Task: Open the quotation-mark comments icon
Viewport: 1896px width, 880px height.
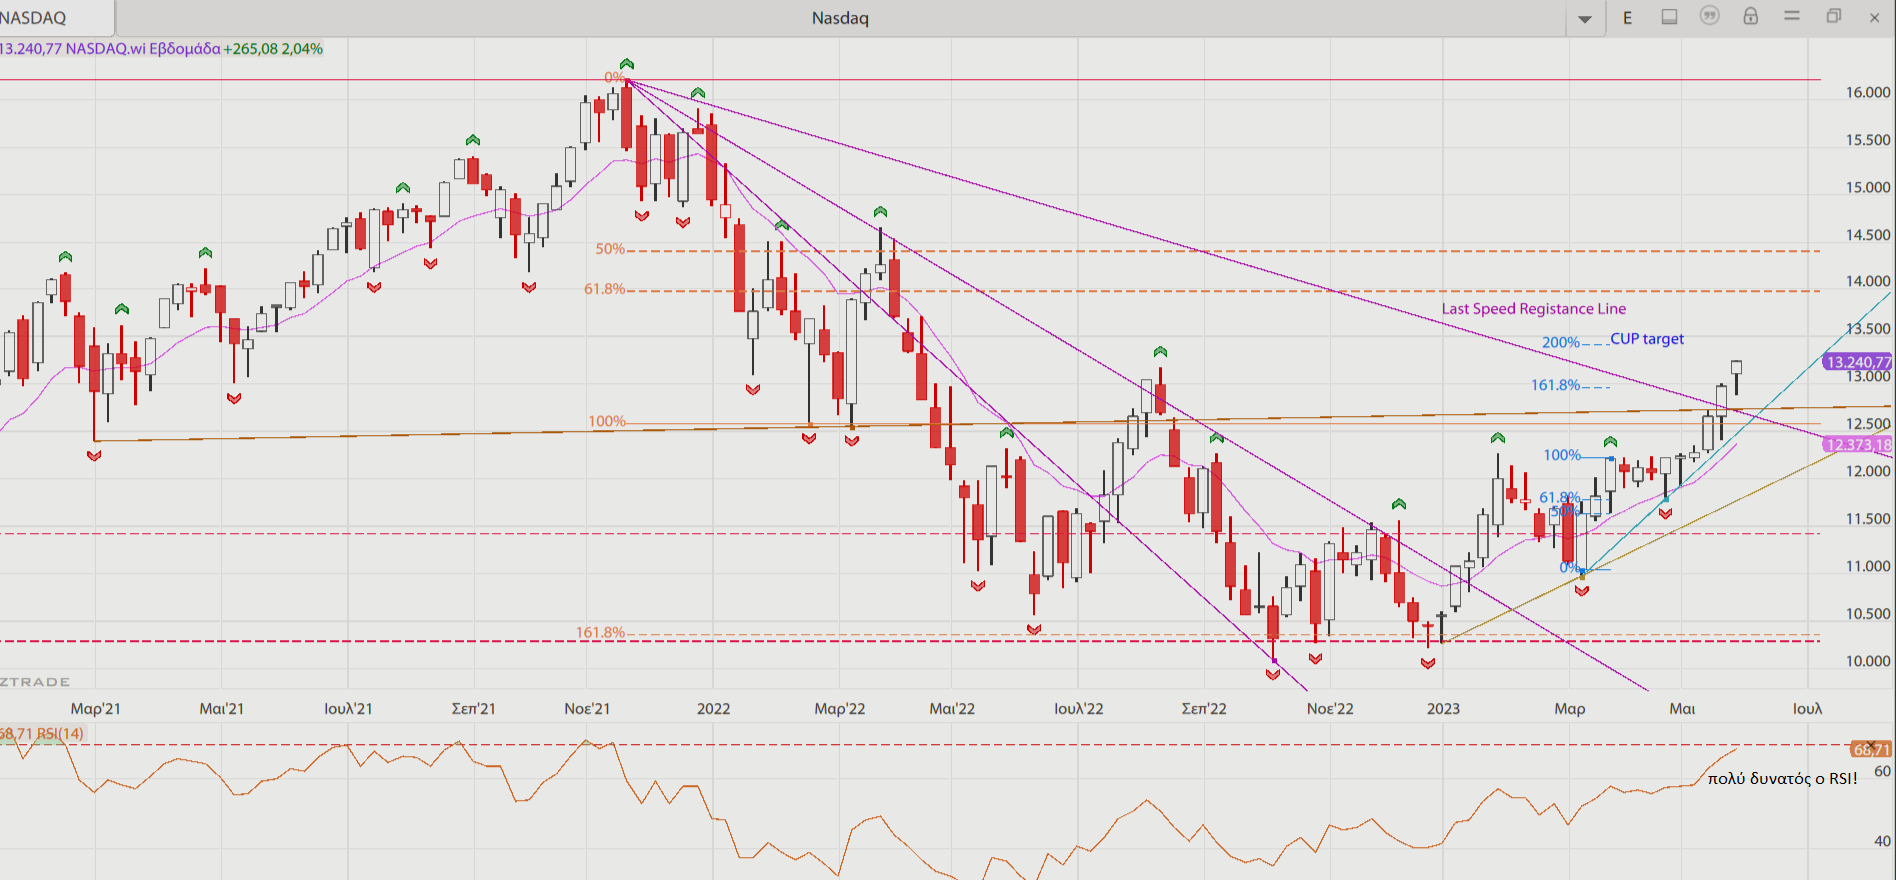Action: [1710, 16]
